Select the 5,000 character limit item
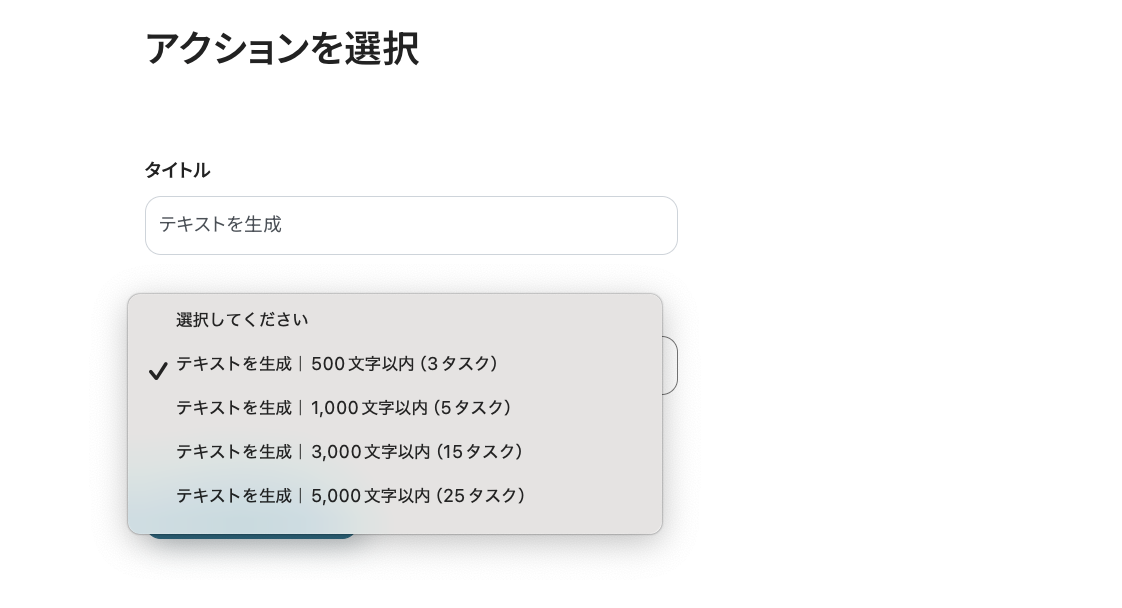 pos(350,496)
